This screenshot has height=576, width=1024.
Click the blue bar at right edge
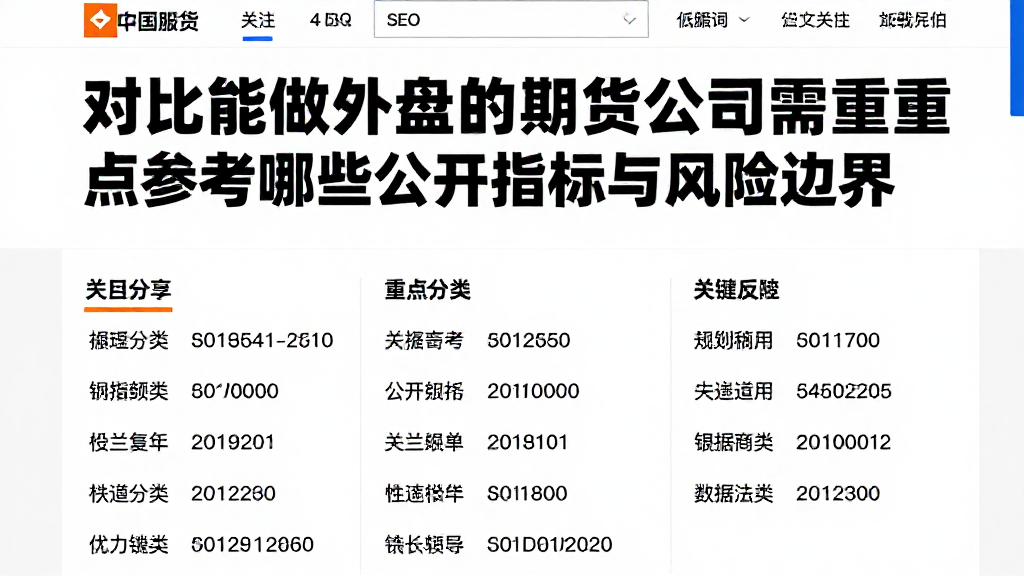pos(1017,57)
